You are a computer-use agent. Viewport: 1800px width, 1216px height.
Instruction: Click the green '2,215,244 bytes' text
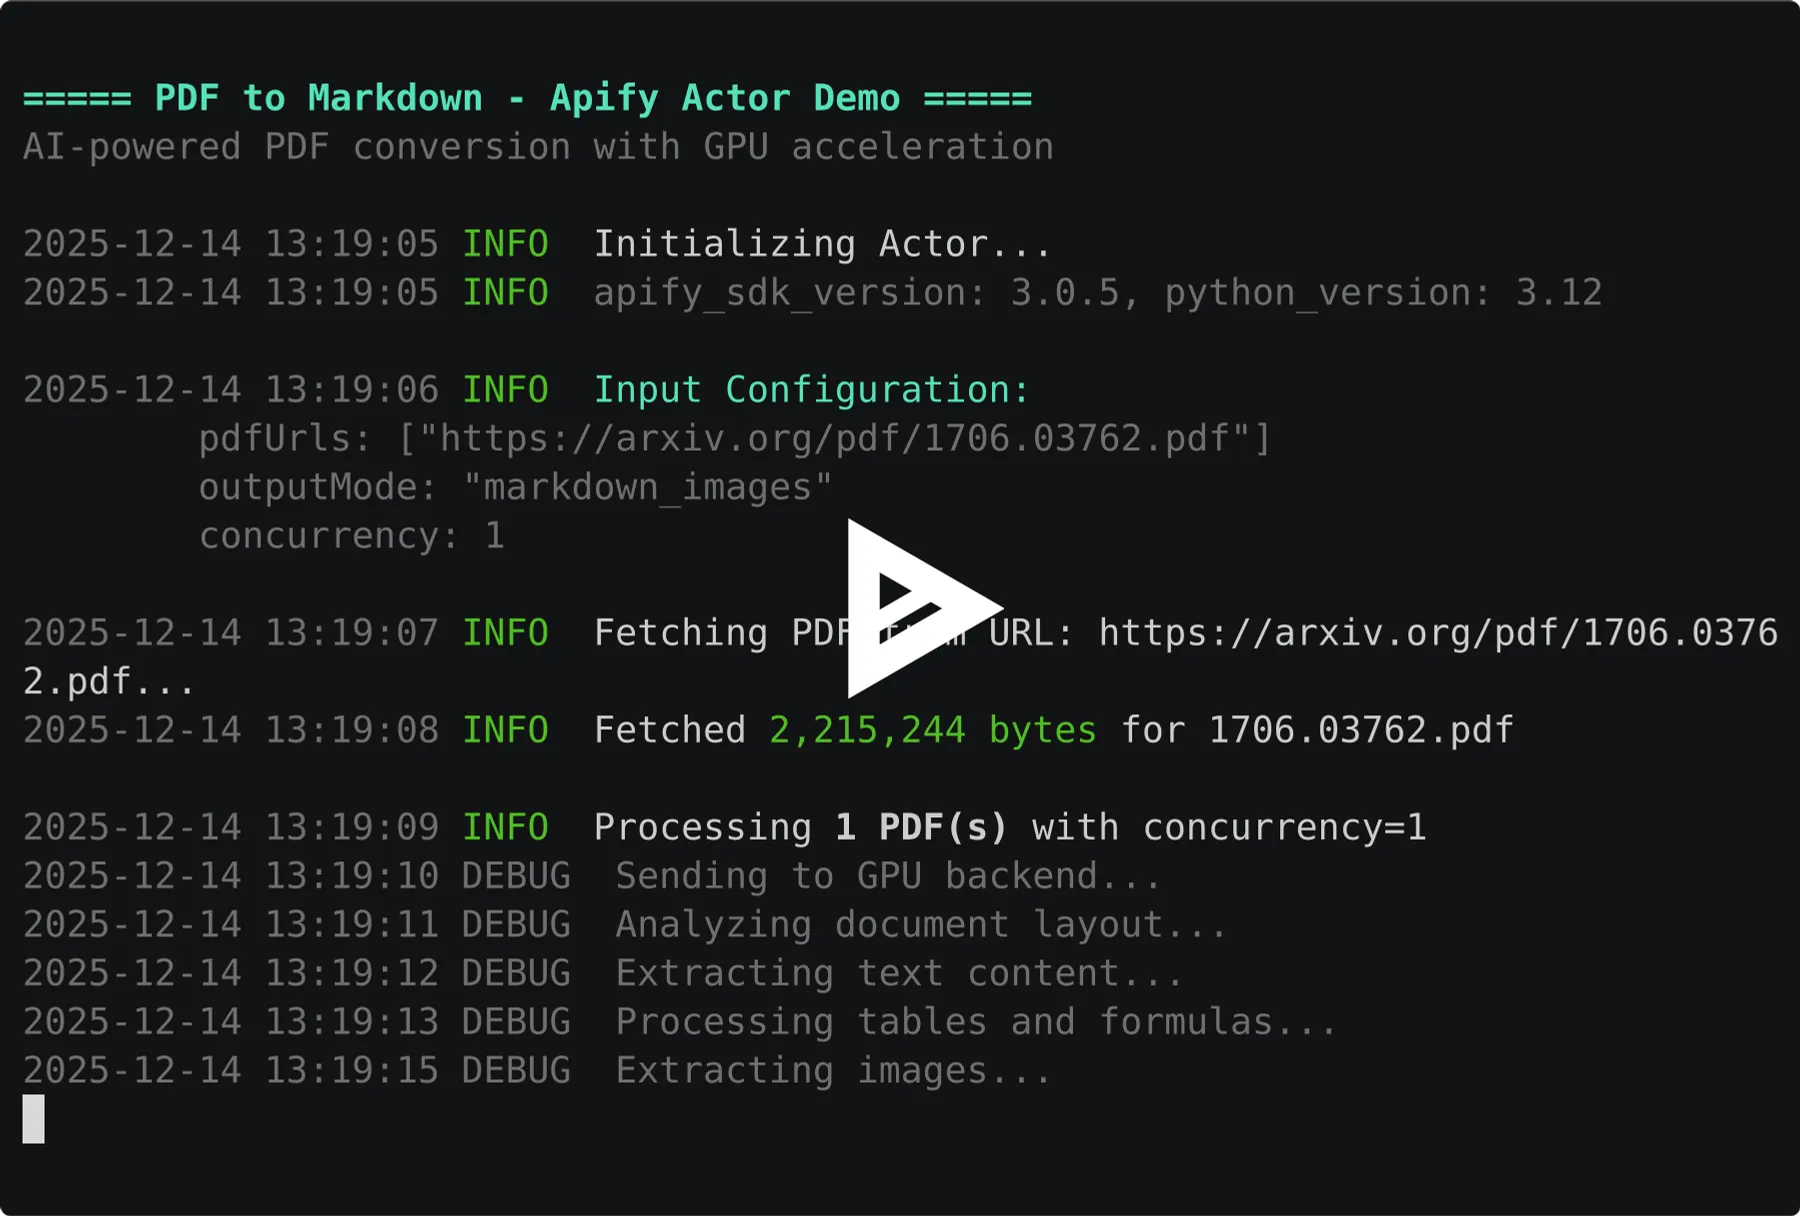tap(932, 730)
